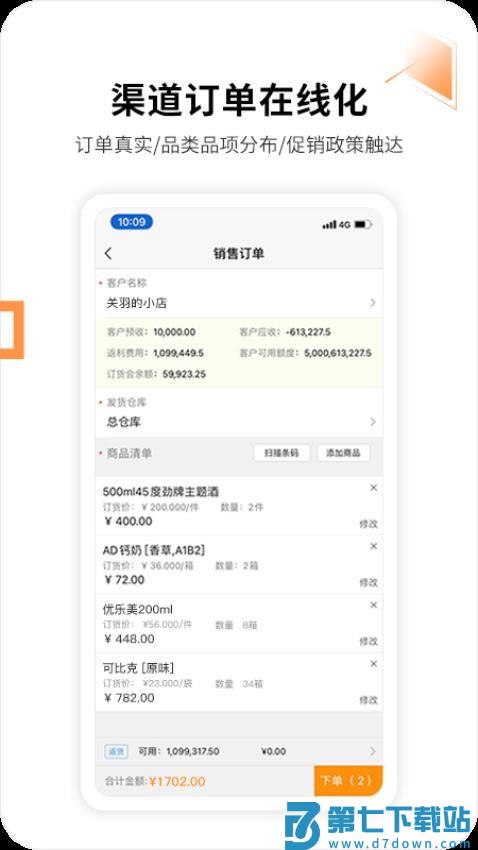Screen dimensions: 478x850
Task: Remove 500ml45度劲牌主题酒 with its X icon
Action: pyautogui.click(x=373, y=488)
